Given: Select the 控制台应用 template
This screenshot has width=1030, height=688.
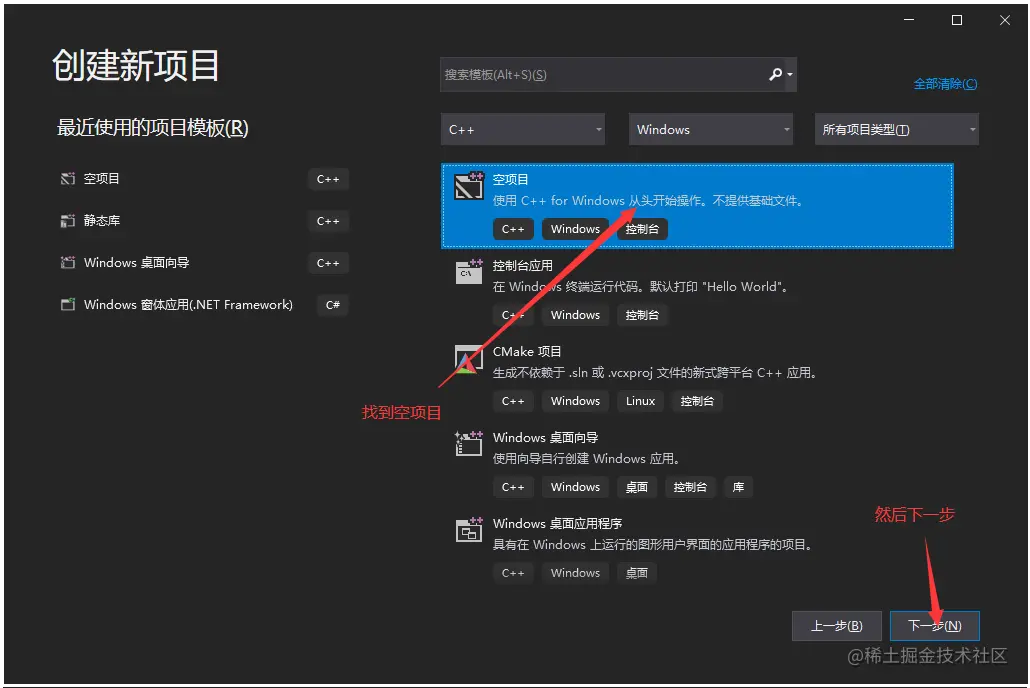Looking at the screenshot, I should click(x=697, y=291).
